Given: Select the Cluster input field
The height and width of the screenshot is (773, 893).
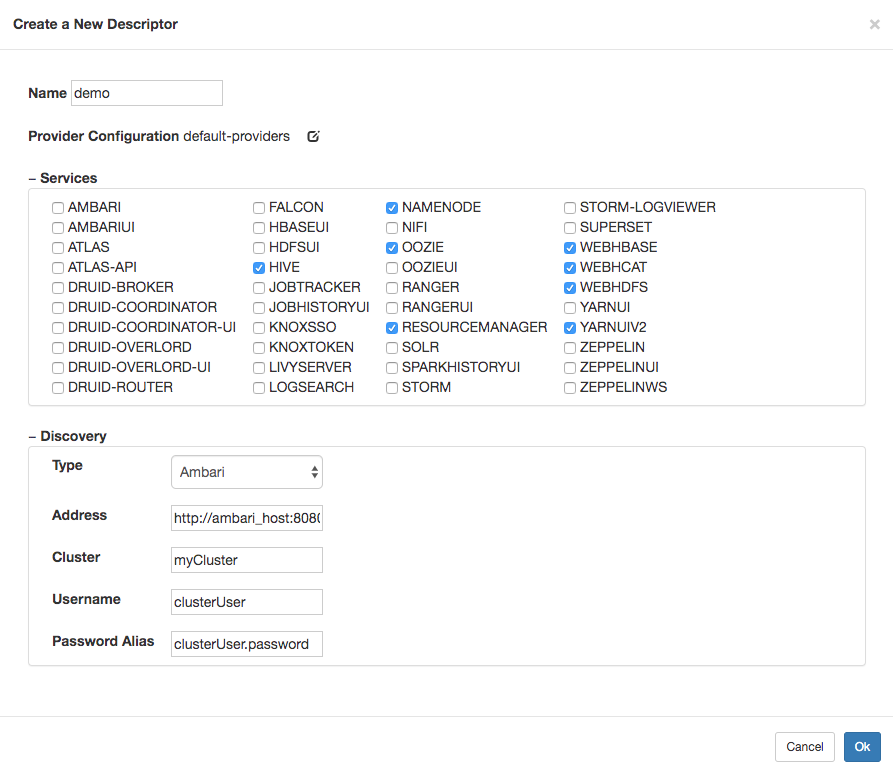Looking at the screenshot, I should click(x=246, y=560).
